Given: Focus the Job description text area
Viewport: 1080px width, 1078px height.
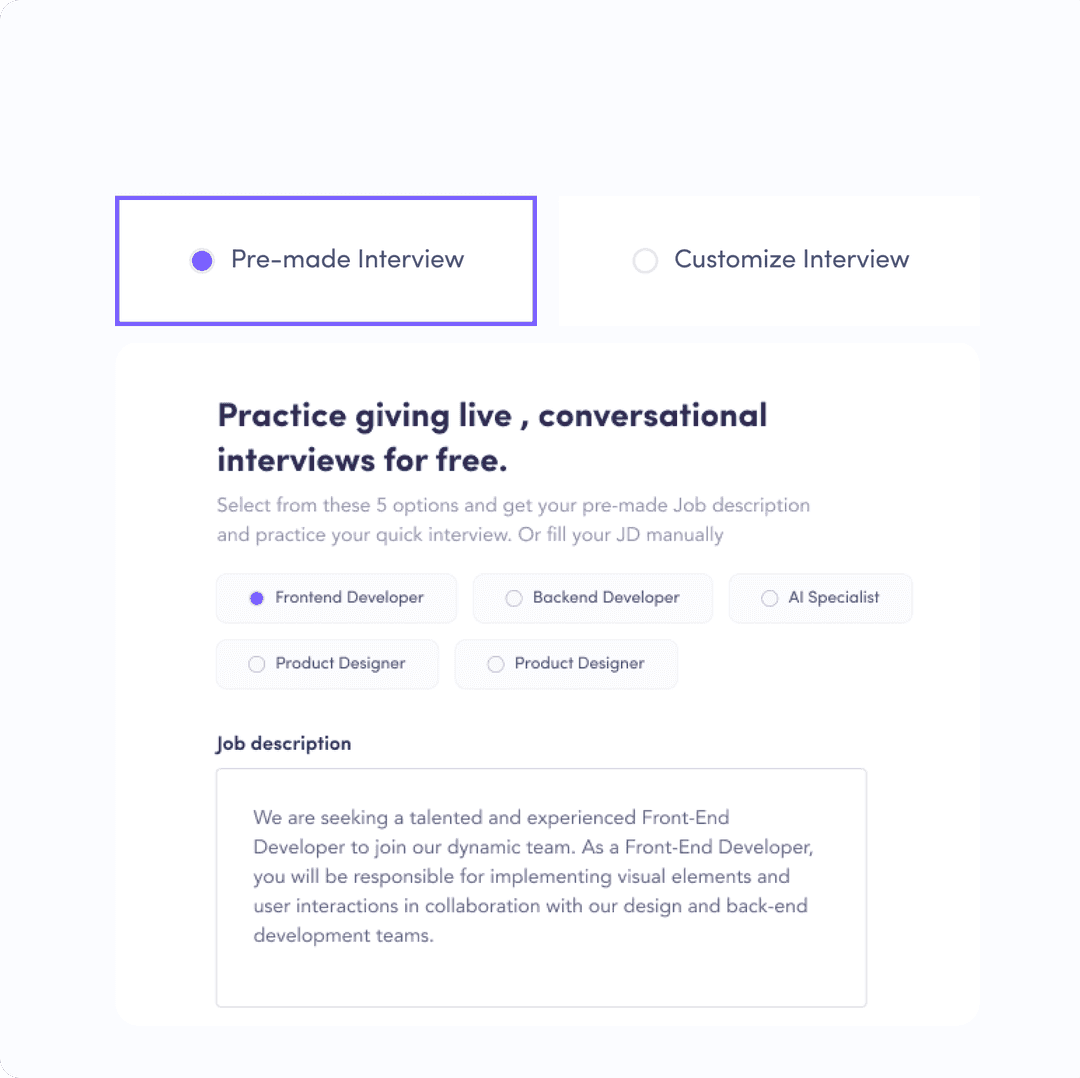Looking at the screenshot, I should point(541,888).
